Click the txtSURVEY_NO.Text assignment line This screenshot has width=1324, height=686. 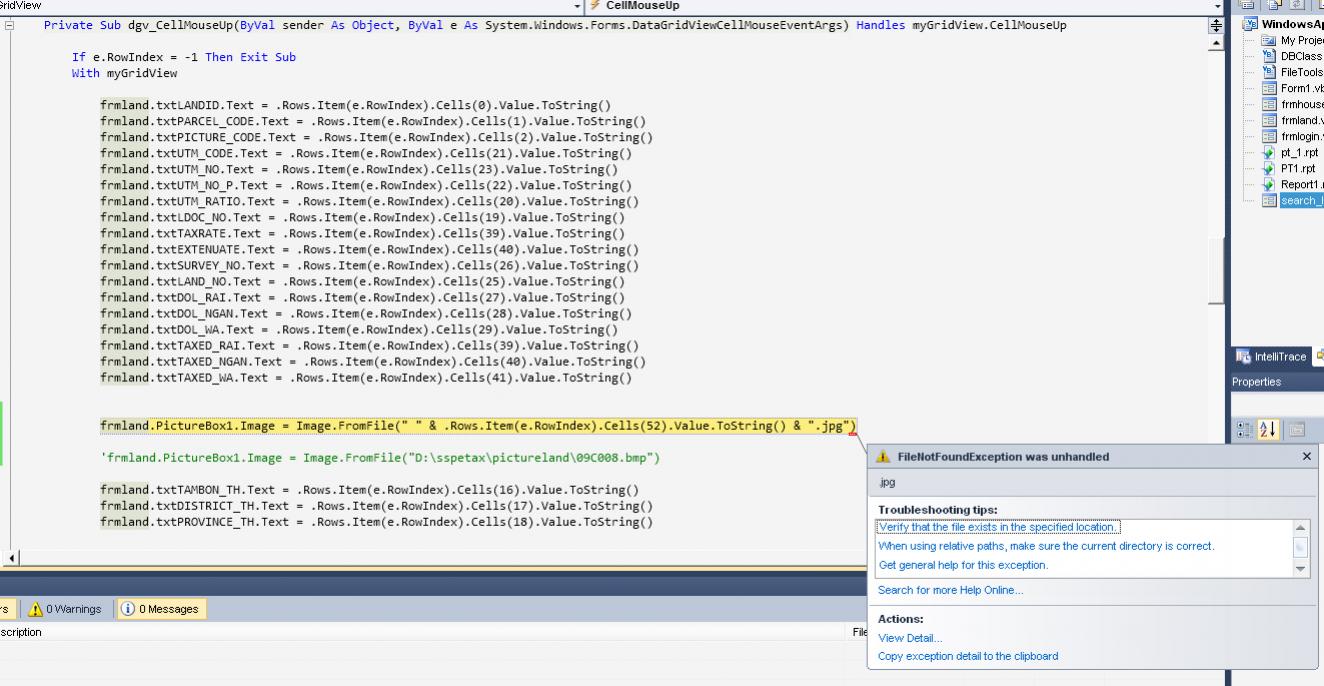(370, 265)
